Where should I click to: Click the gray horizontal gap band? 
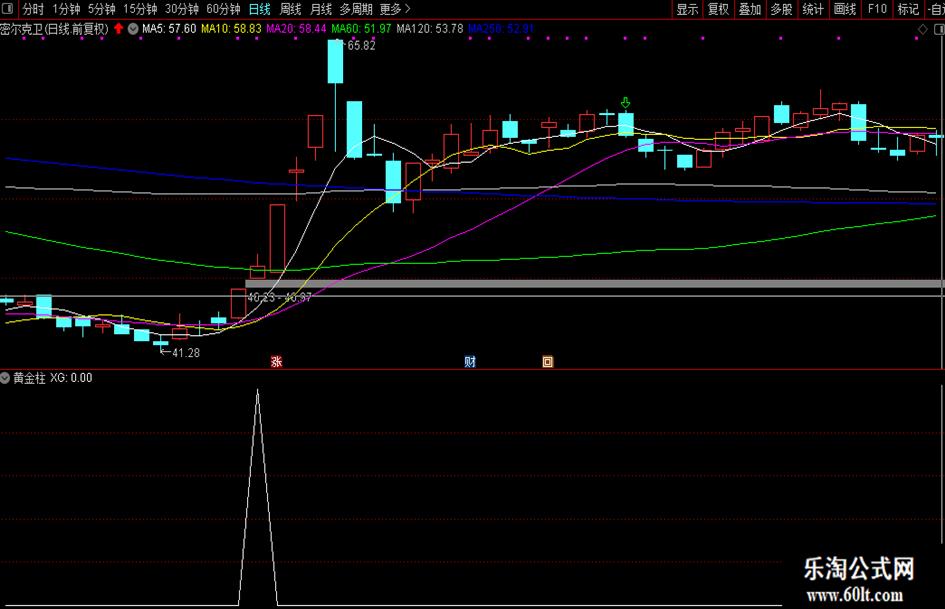[x=594, y=283]
